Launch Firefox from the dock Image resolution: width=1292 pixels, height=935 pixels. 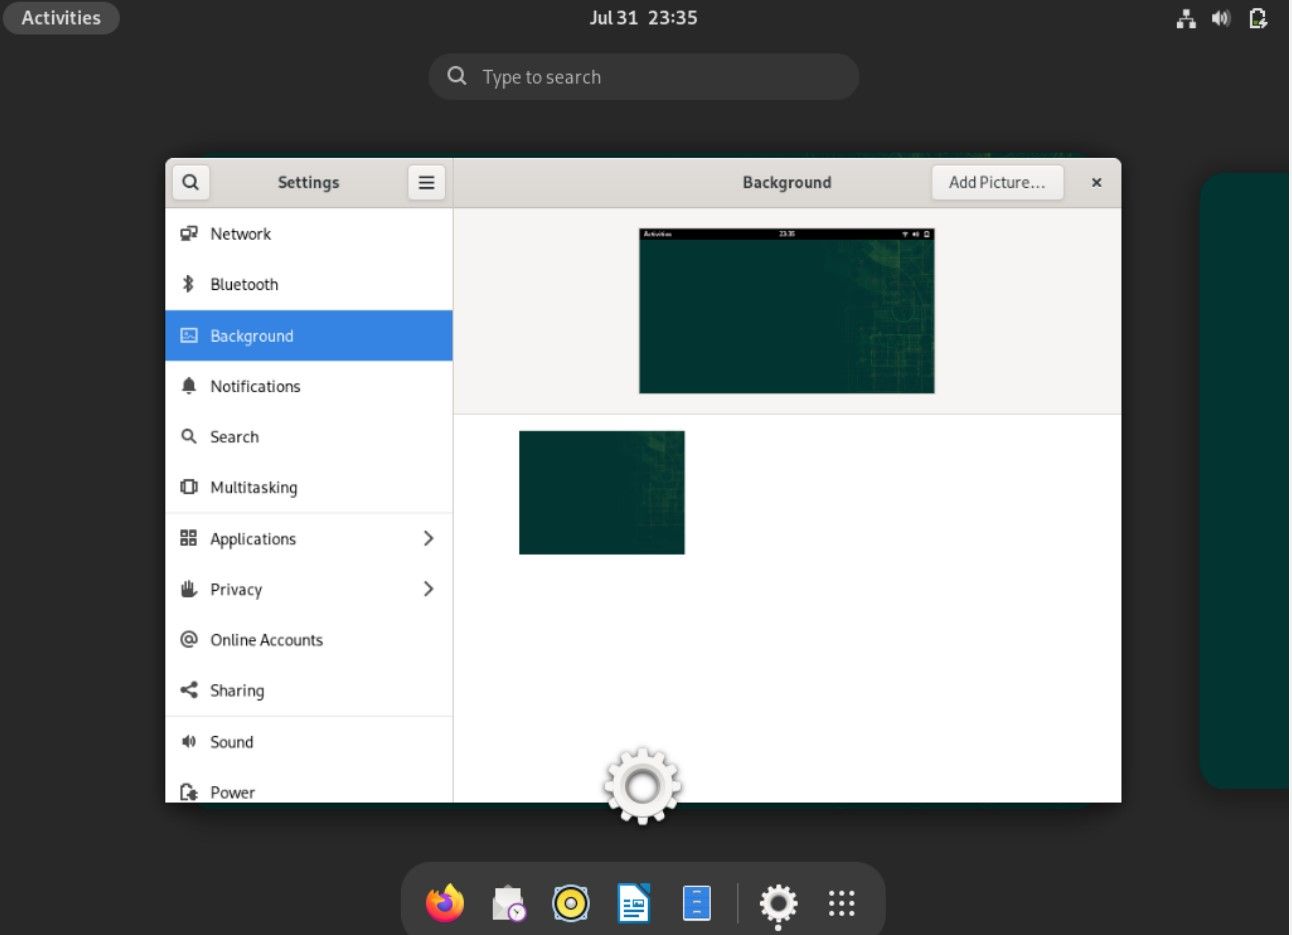click(445, 904)
